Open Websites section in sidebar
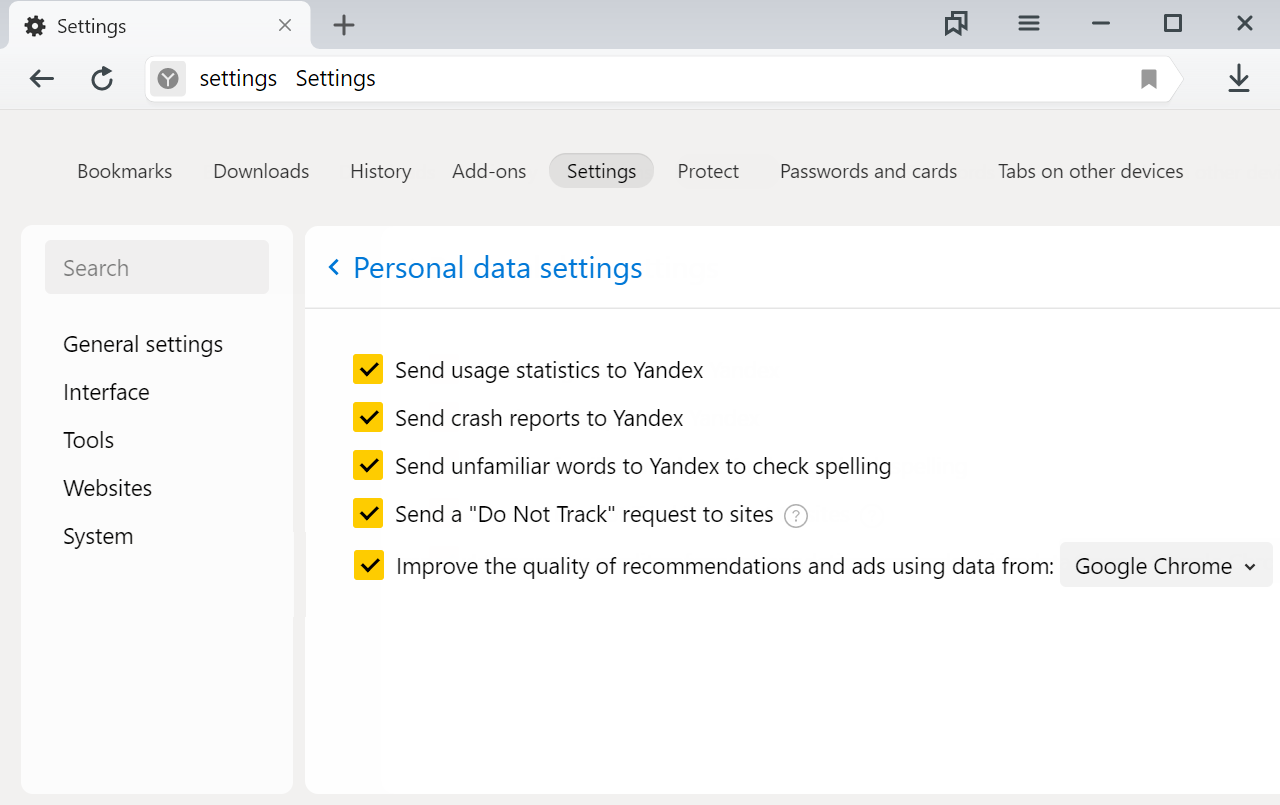 (108, 488)
